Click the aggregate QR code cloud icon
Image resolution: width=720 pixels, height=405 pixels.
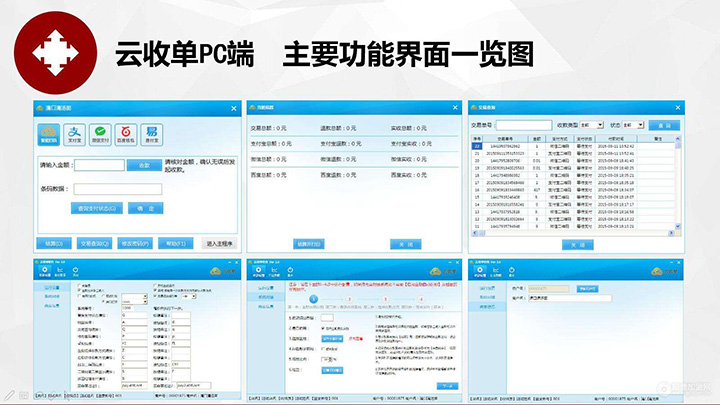pyautogui.click(x=49, y=133)
